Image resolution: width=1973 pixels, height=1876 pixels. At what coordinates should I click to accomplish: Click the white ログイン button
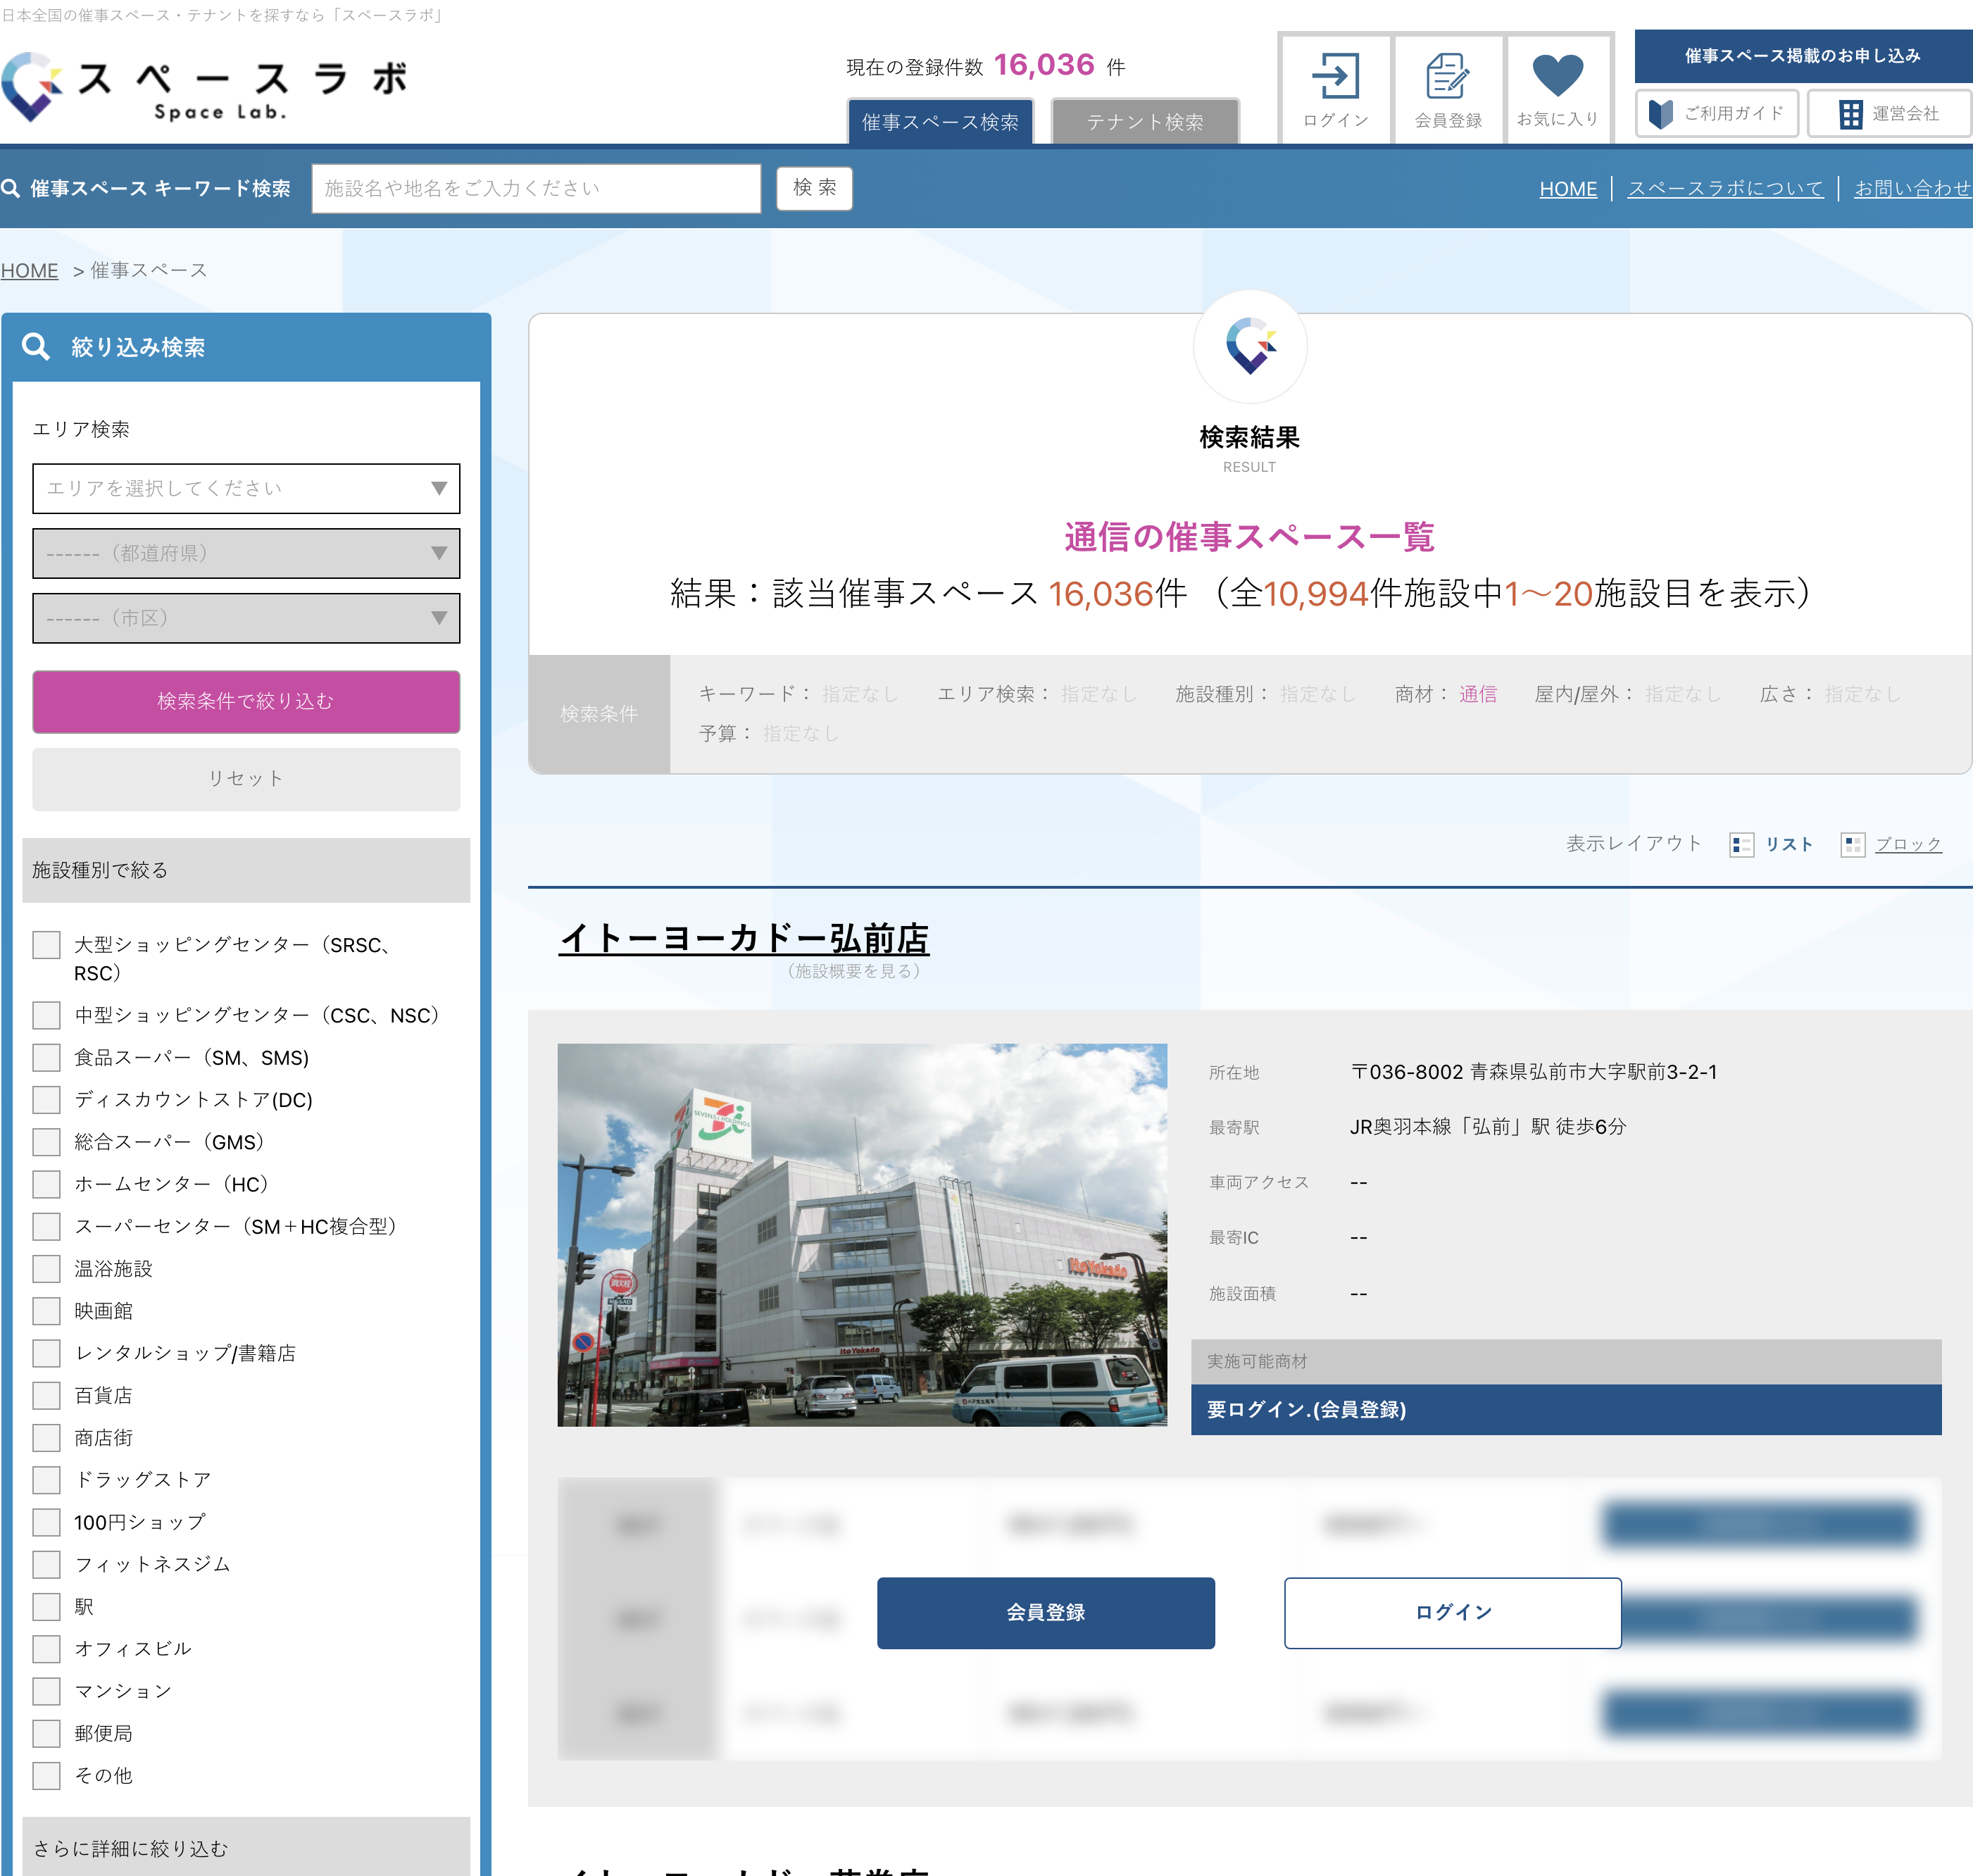(x=1452, y=1612)
